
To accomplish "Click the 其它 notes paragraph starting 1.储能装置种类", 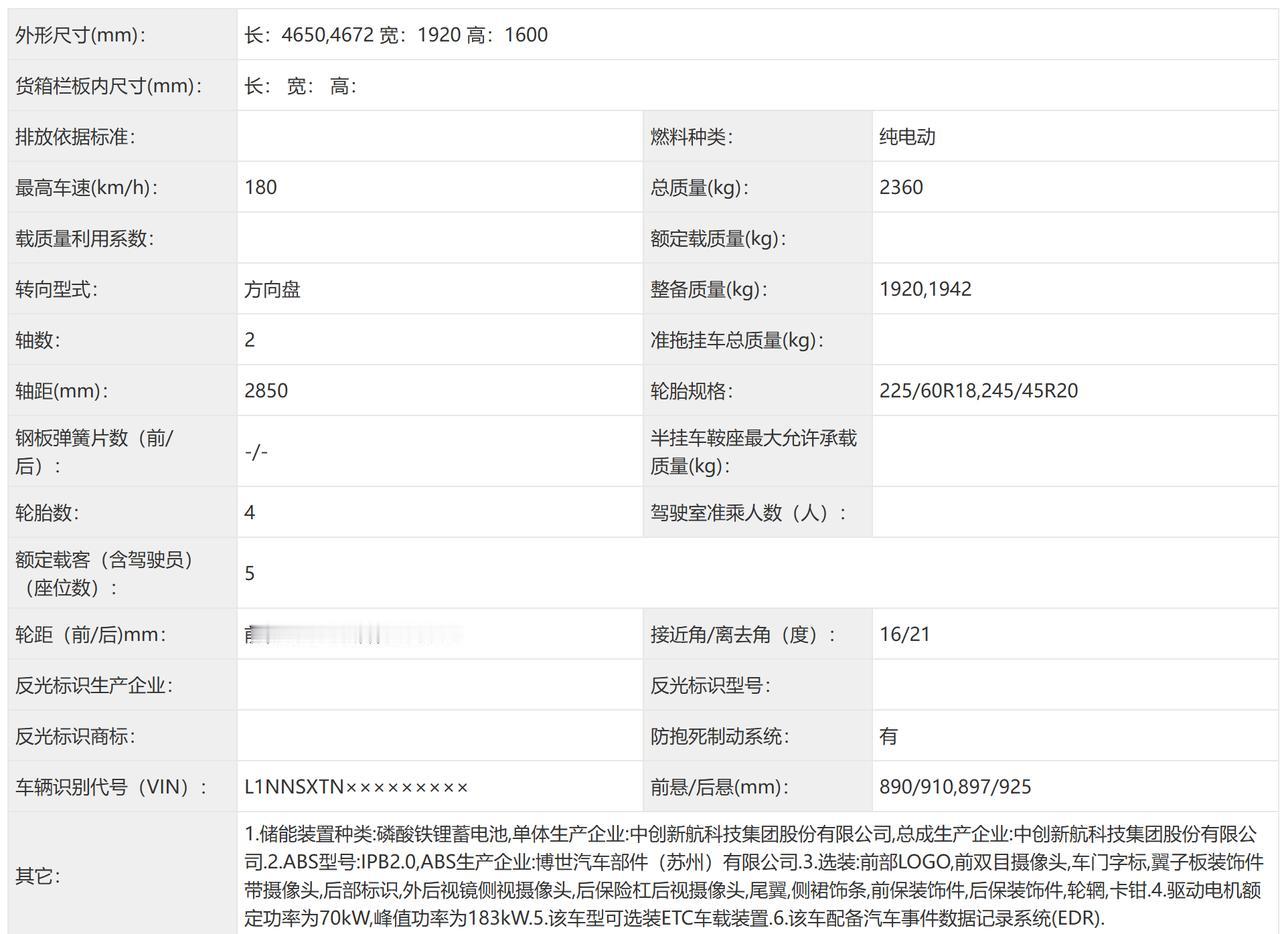I will coord(754,876).
